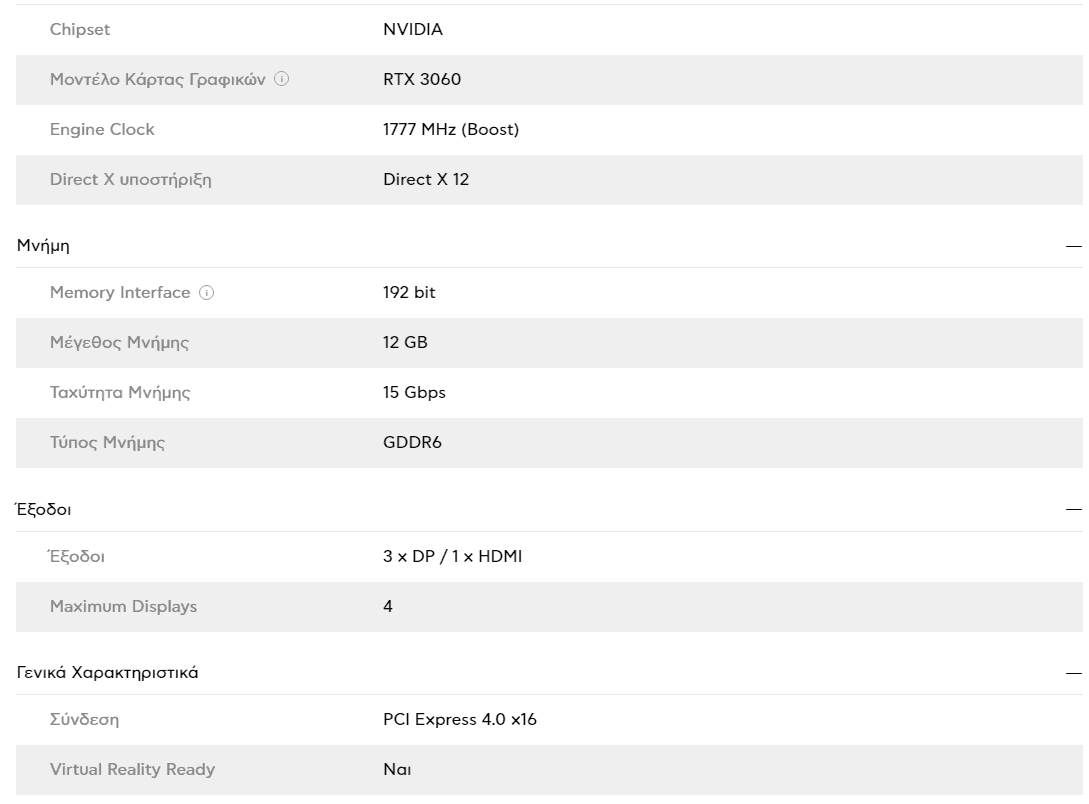Click the GDDR6 memory type value
The height and width of the screenshot is (804, 1089).
412,442
